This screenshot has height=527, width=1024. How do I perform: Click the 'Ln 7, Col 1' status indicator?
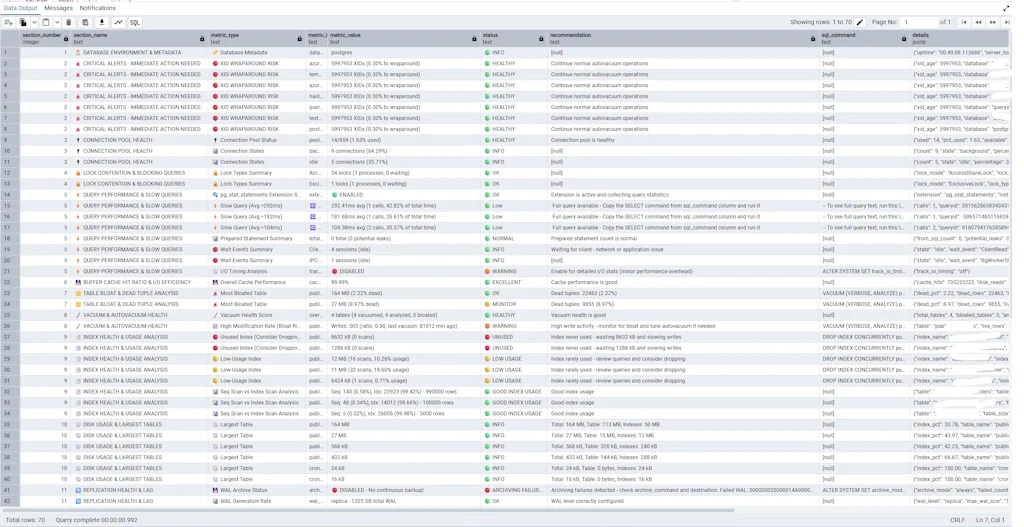click(993, 520)
